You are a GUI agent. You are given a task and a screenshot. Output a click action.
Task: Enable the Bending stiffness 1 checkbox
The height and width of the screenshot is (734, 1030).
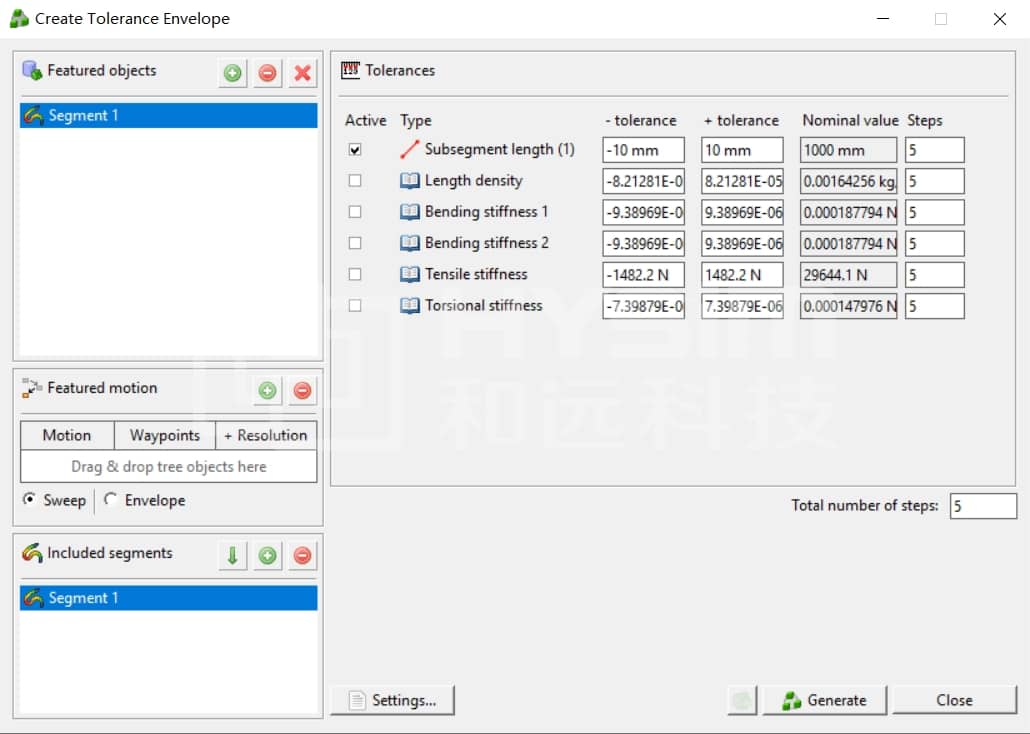point(355,212)
